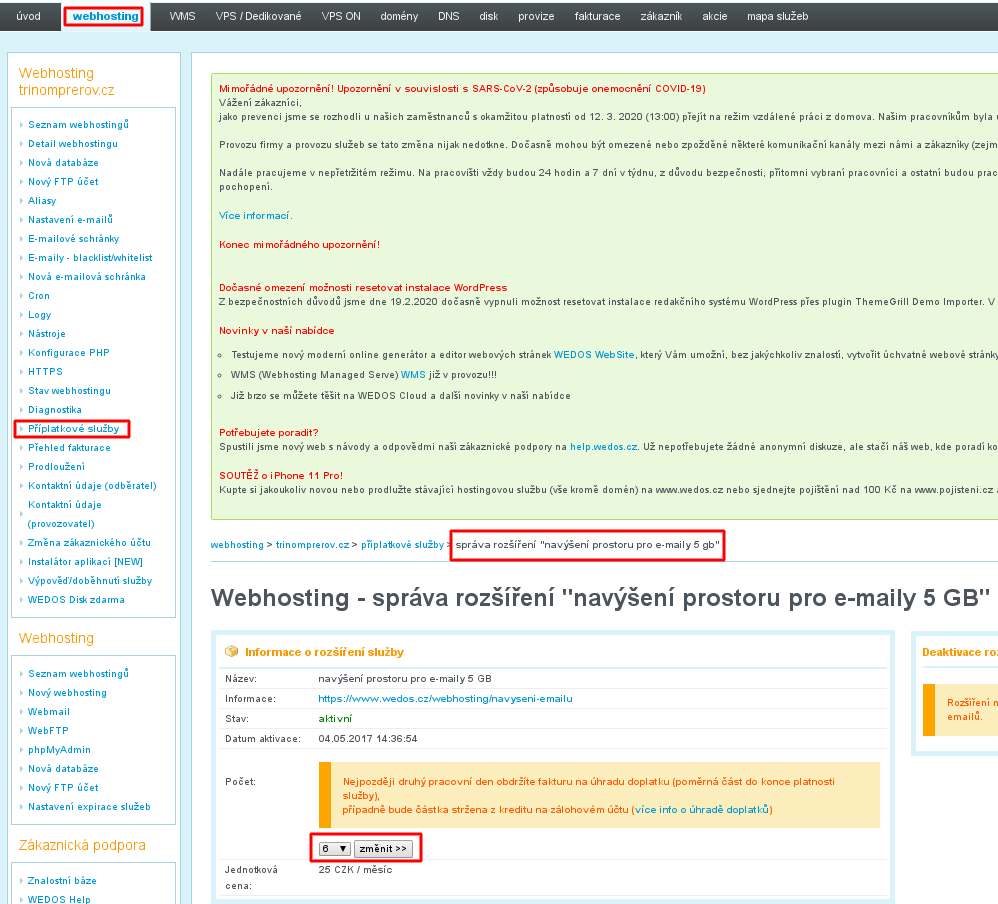Open the quantity dropdown showing 6
The image size is (998, 904).
point(334,848)
